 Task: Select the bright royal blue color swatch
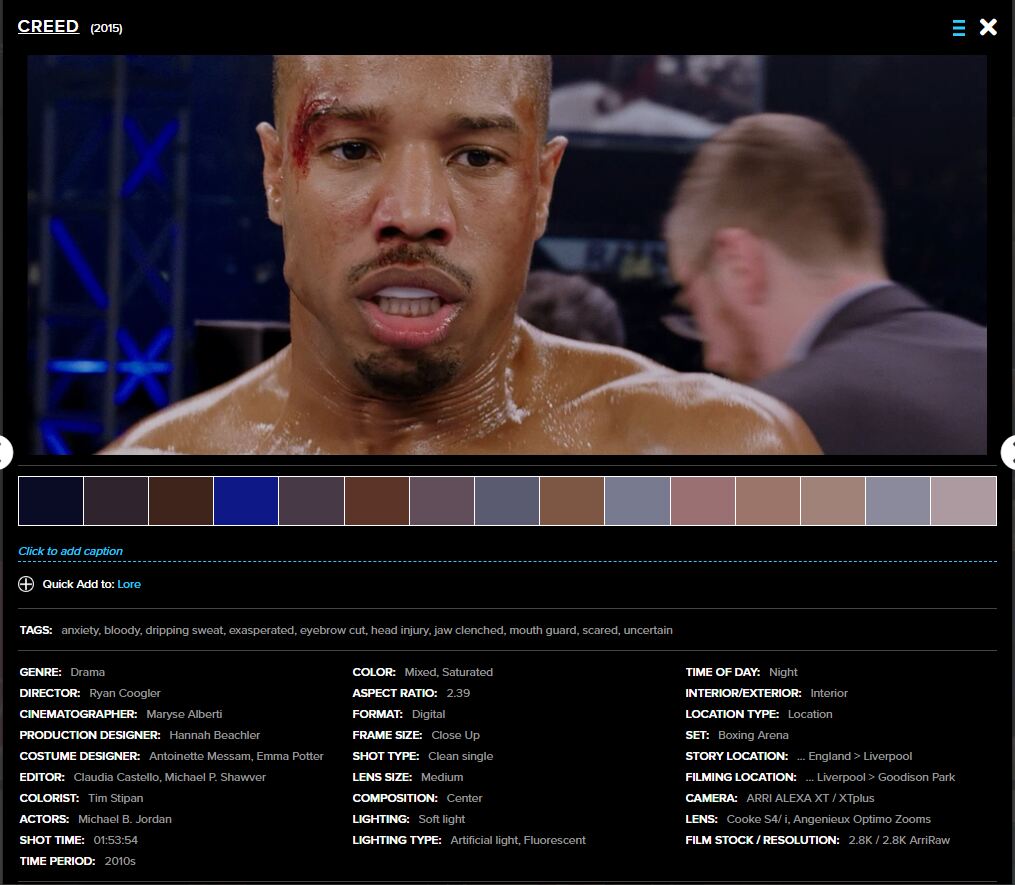(x=246, y=501)
